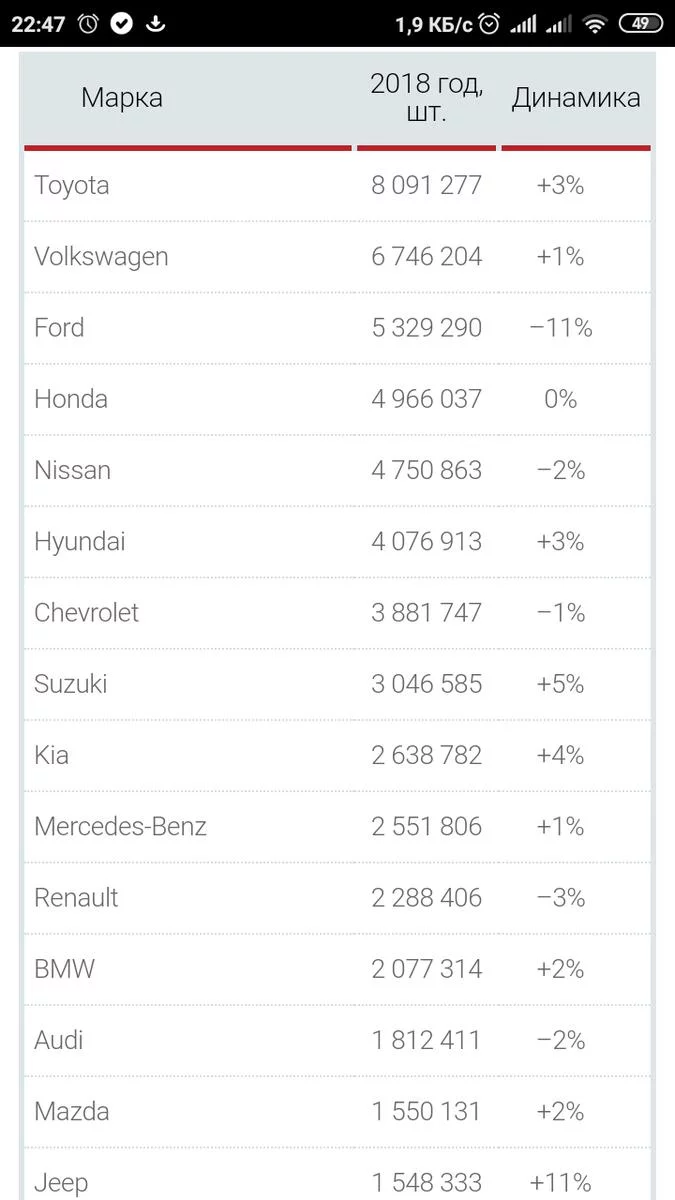Tap the battery indicator showing 49
This screenshot has height=1200, width=675.
click(640, 24)
